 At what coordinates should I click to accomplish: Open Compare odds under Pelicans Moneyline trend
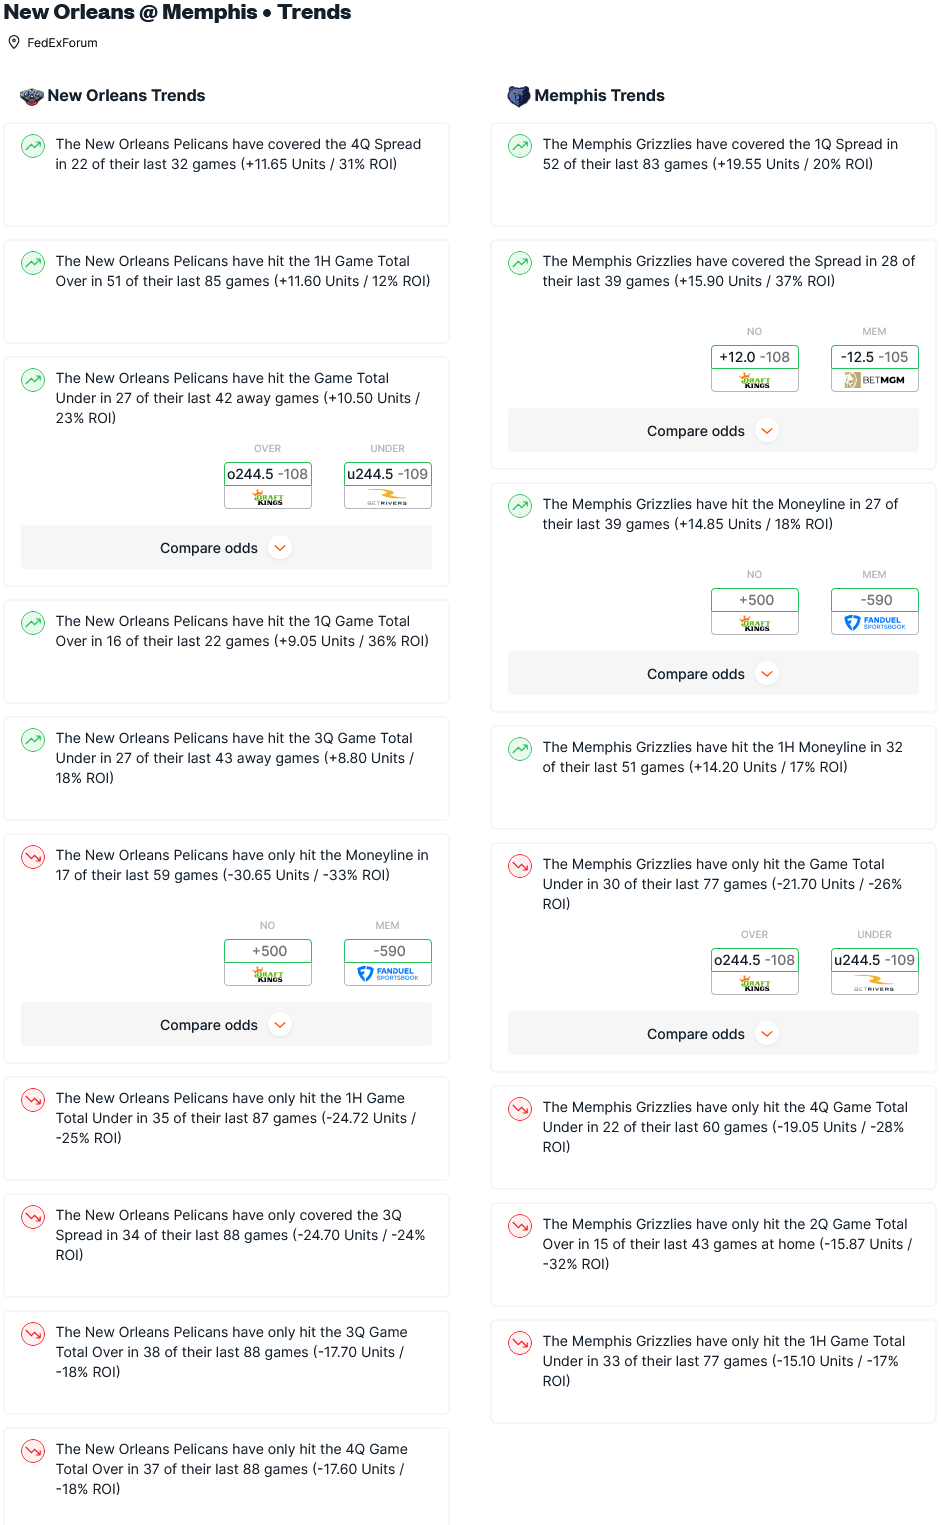tap(226, 1025)
